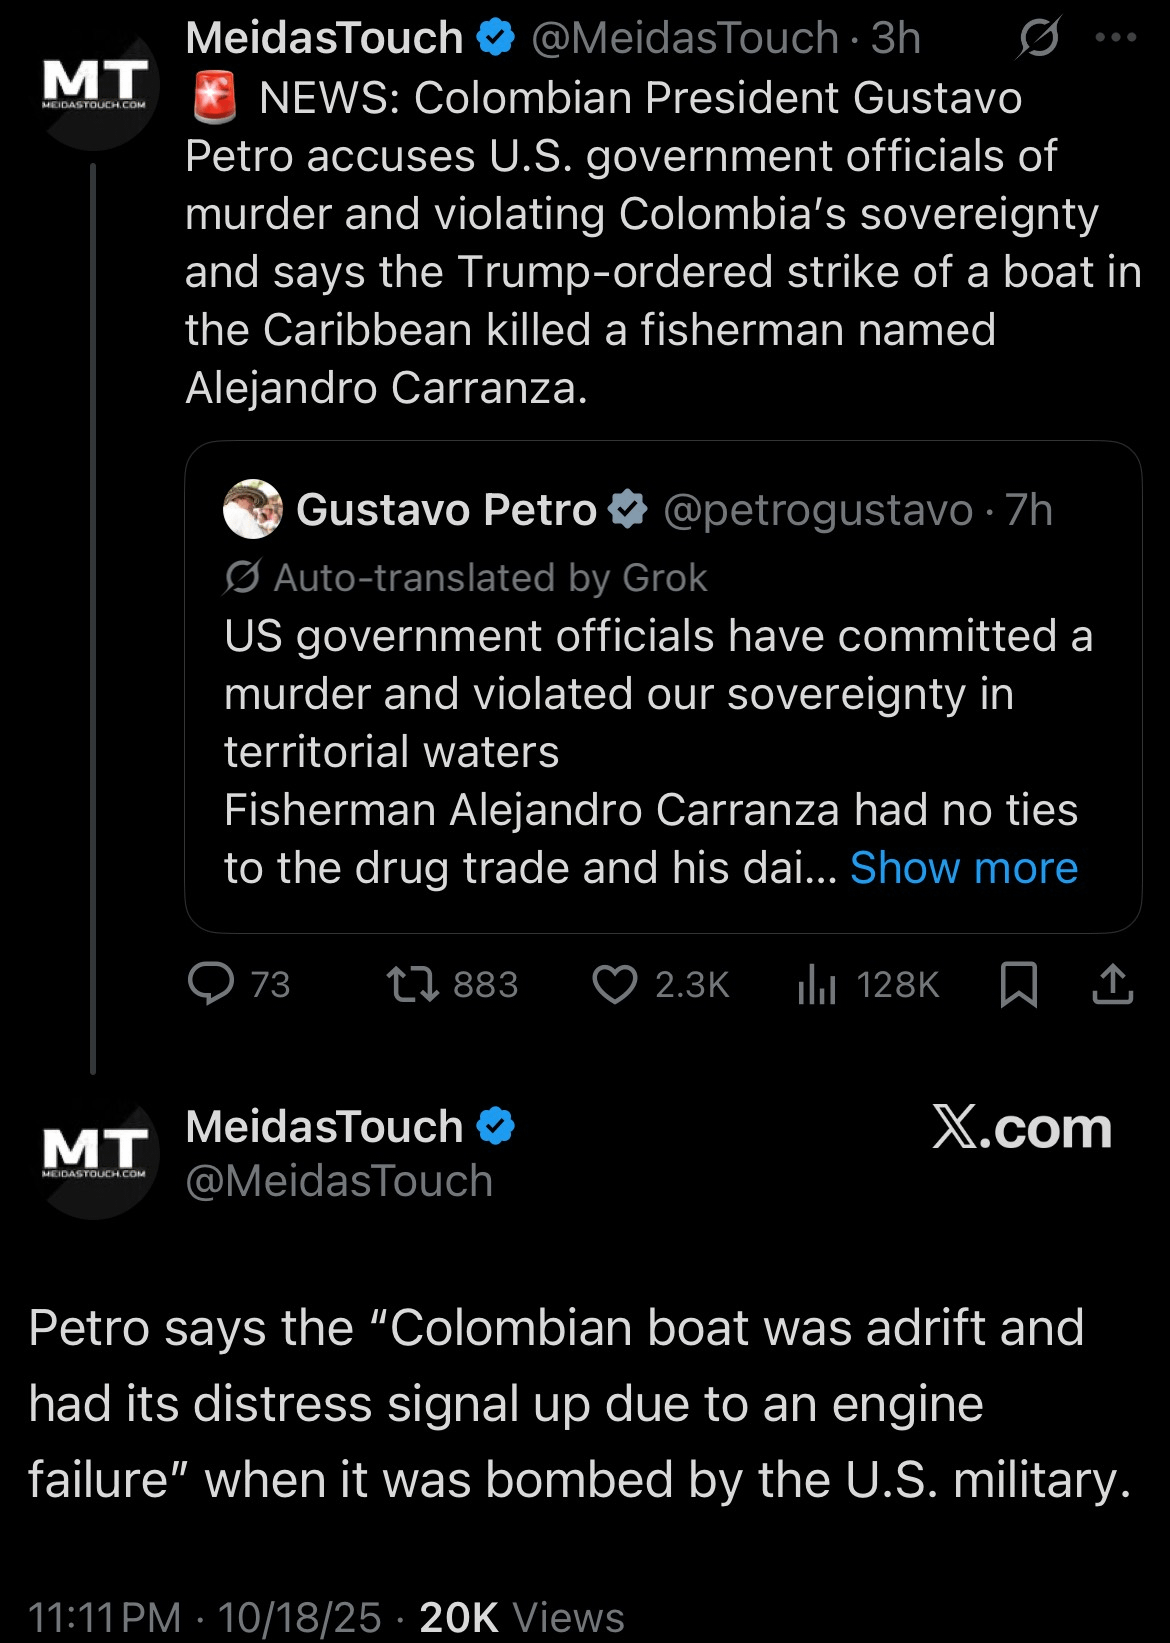Tap the Grok icon beside the timestamp

1039,39
